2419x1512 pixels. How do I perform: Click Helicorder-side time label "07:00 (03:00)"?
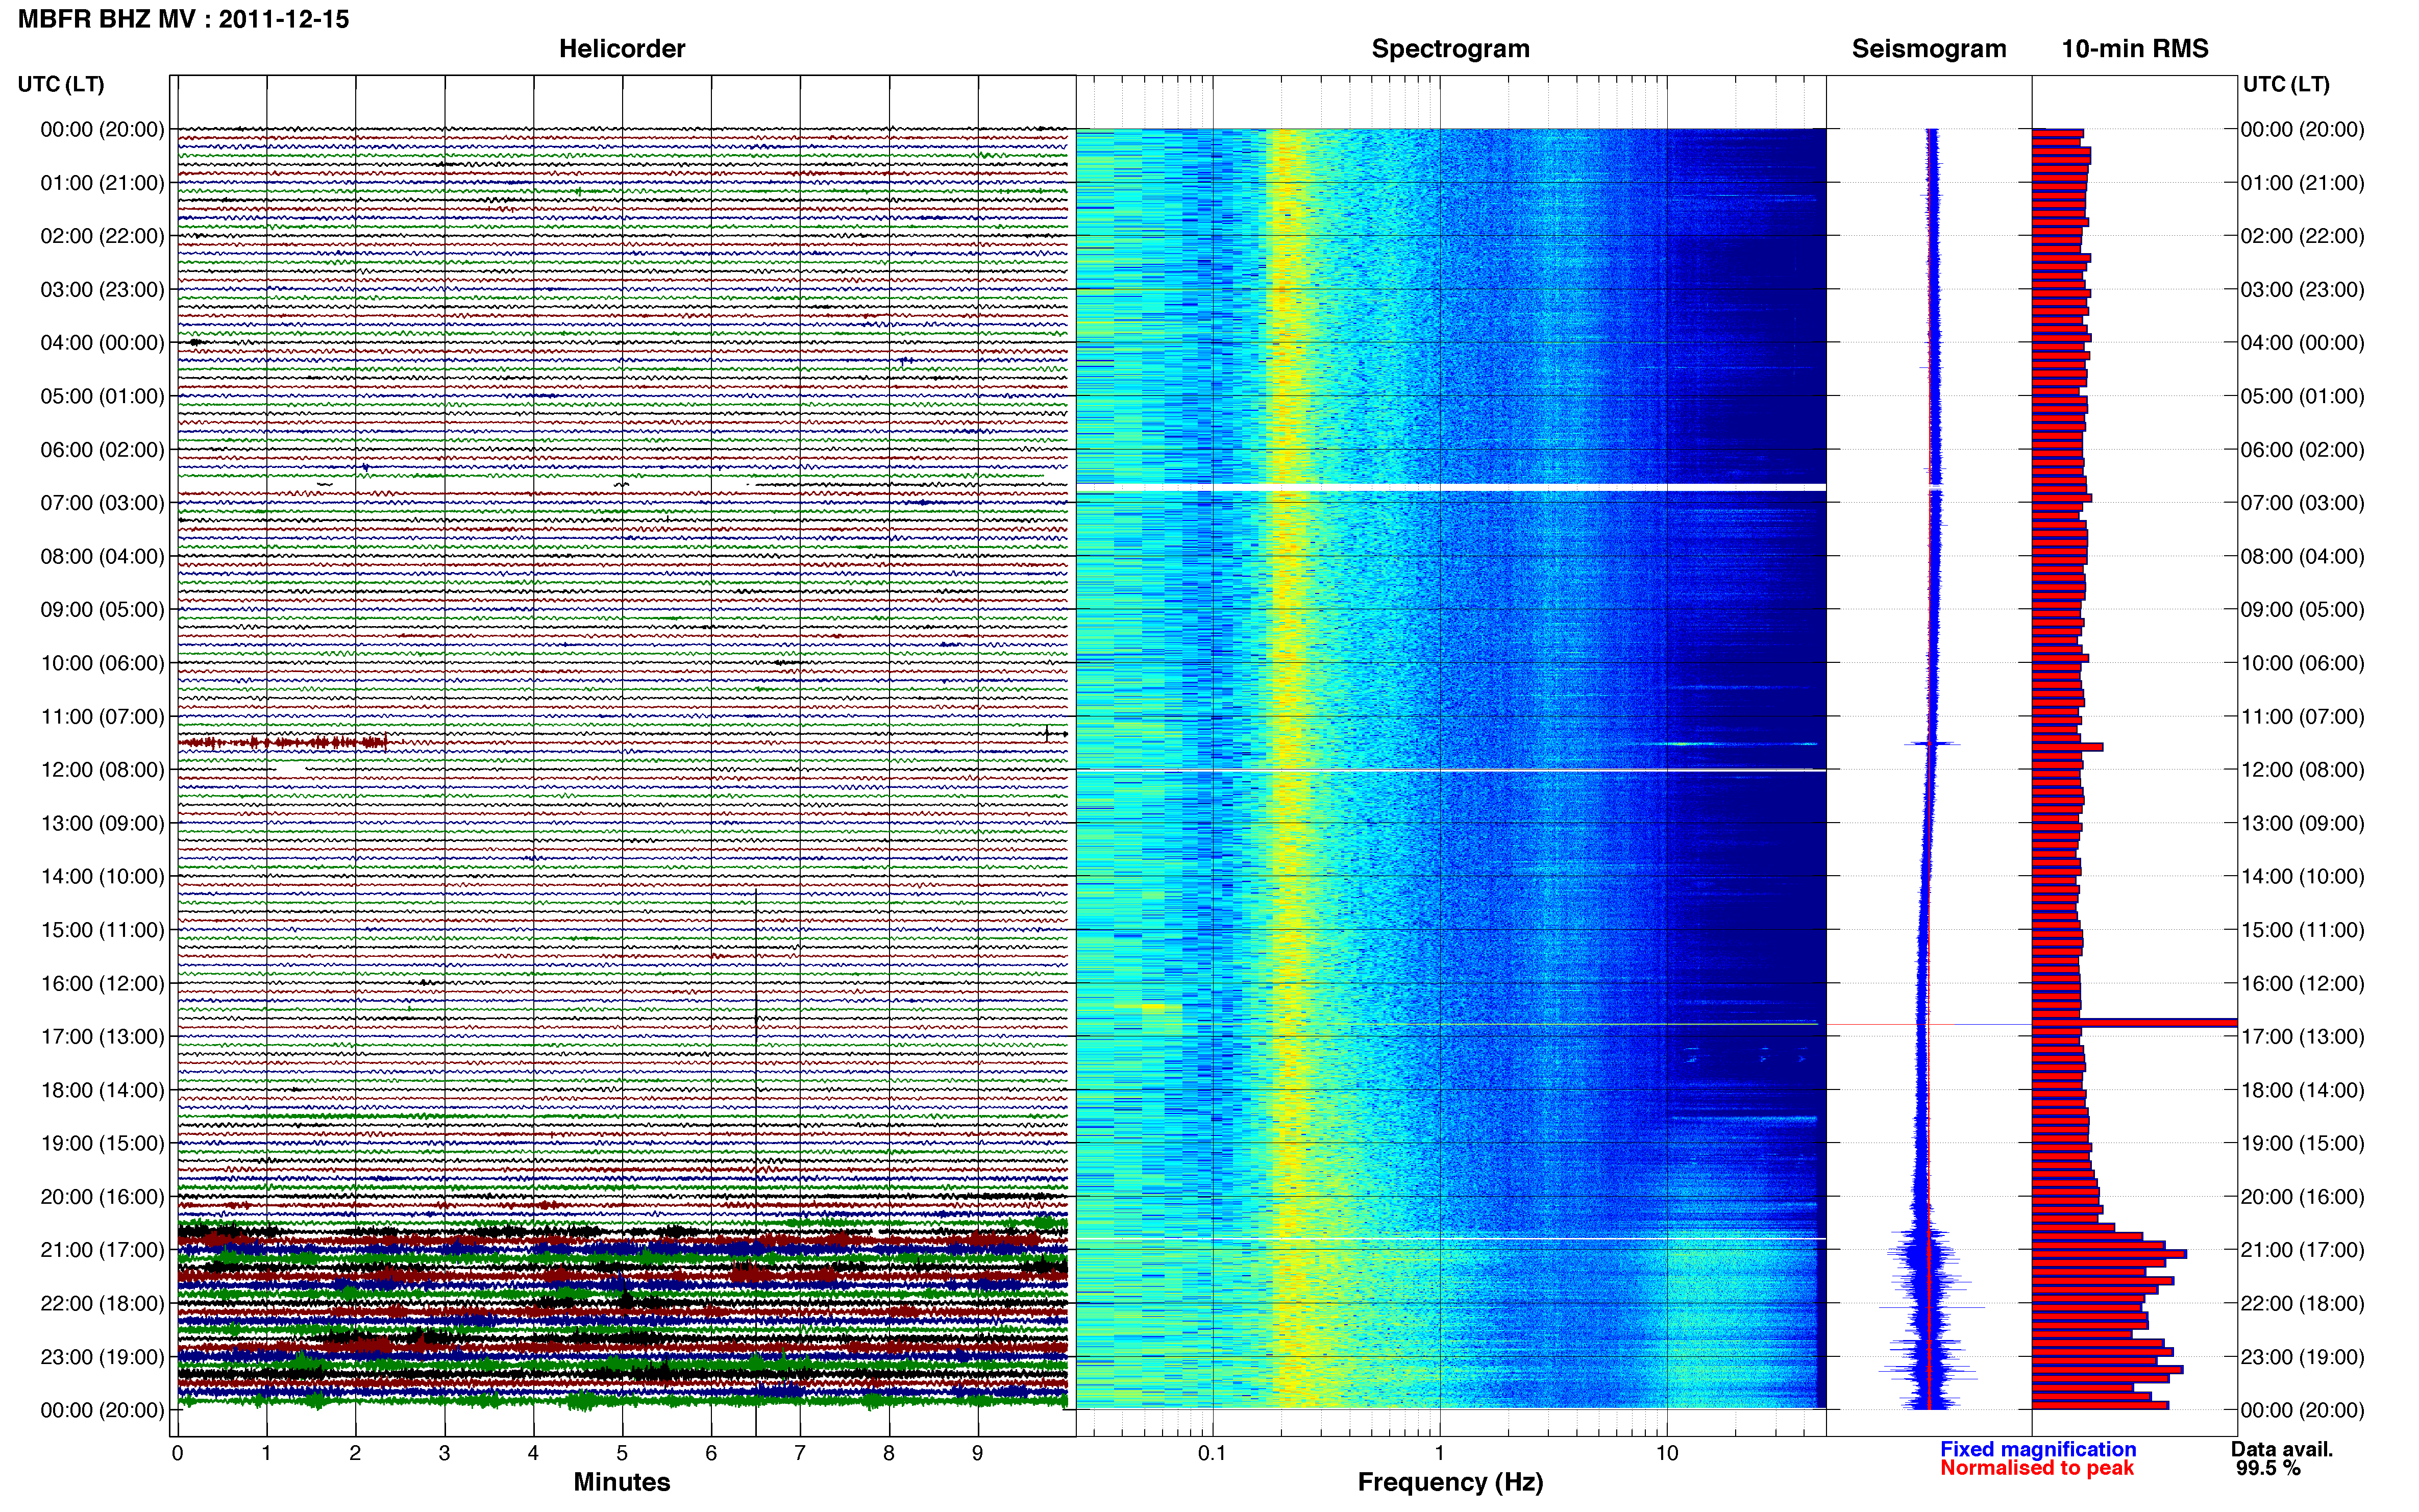pos(102,503)
